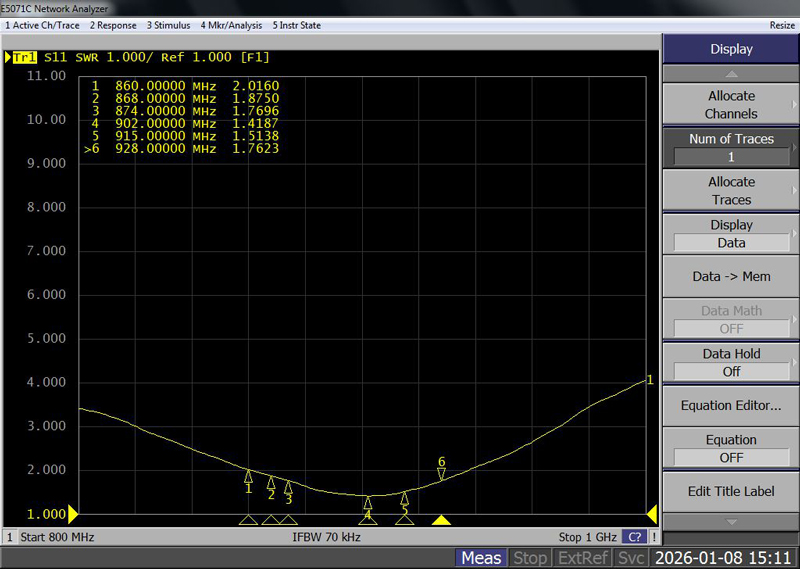
Task: Click active marker 6 above the trace
Action: coord(441,473)
